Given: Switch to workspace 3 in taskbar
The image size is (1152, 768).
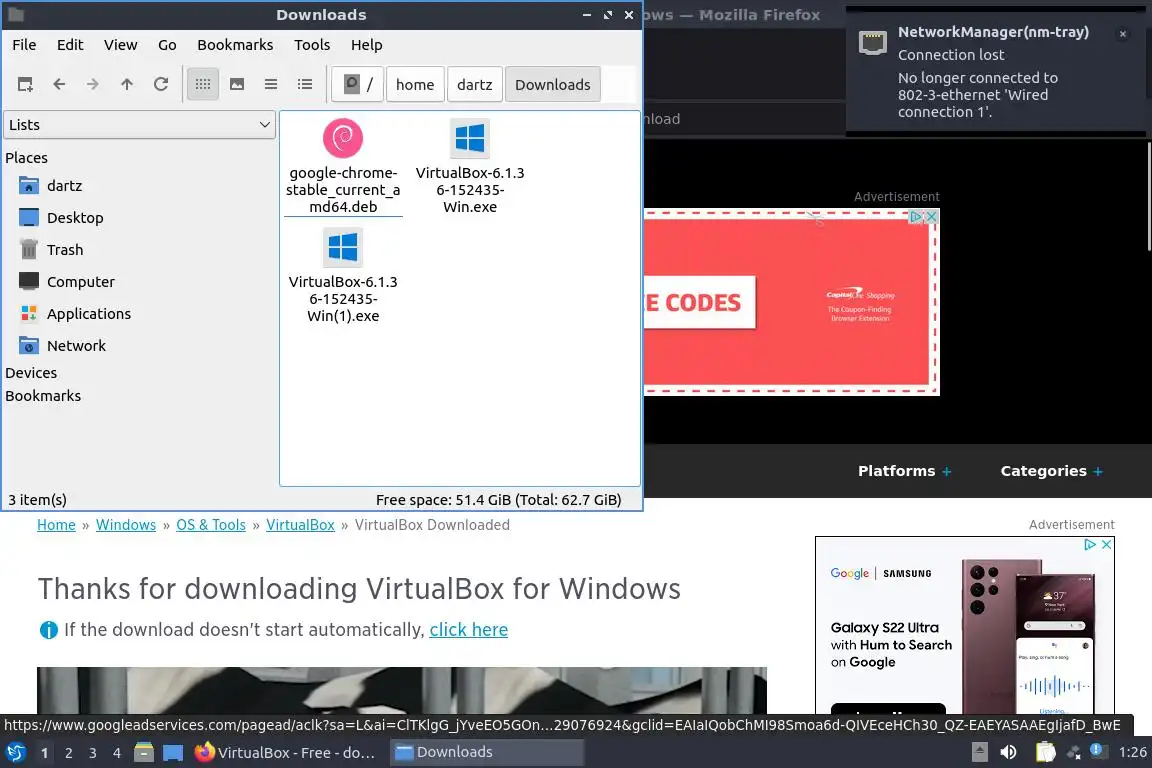Looking at the screenshot, I should (93, 753).
